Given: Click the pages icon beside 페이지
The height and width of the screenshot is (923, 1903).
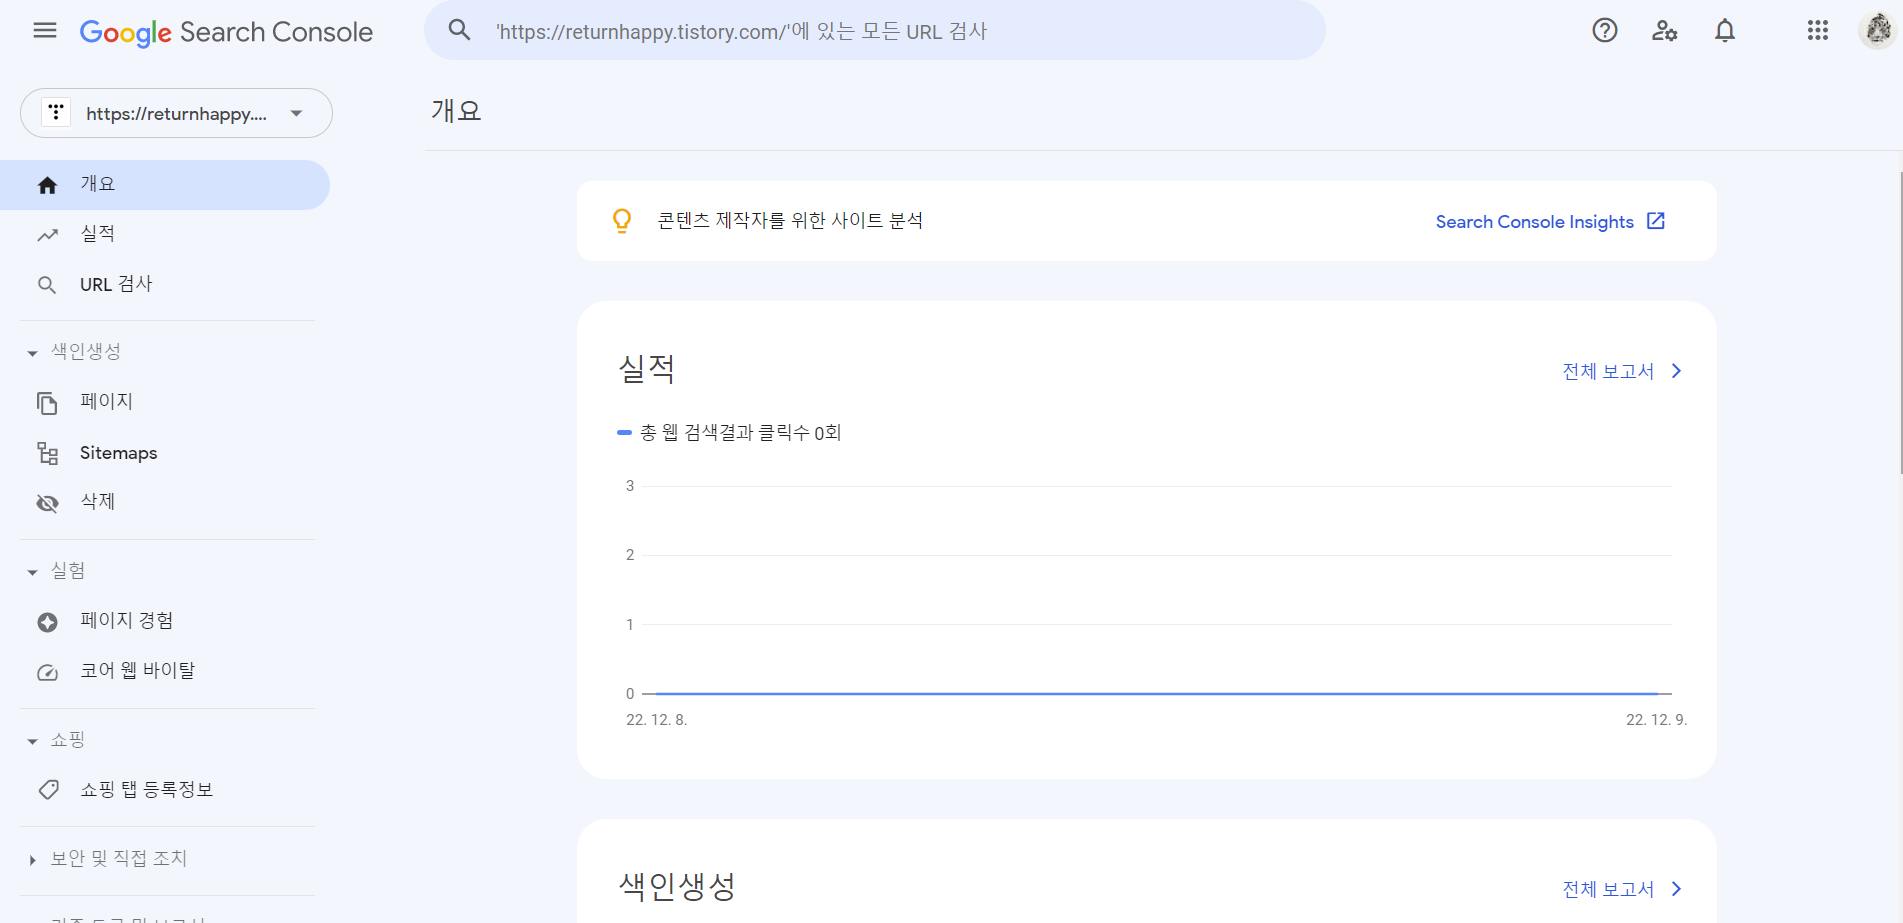Looking at the screenshot, I should click(47, 403).
